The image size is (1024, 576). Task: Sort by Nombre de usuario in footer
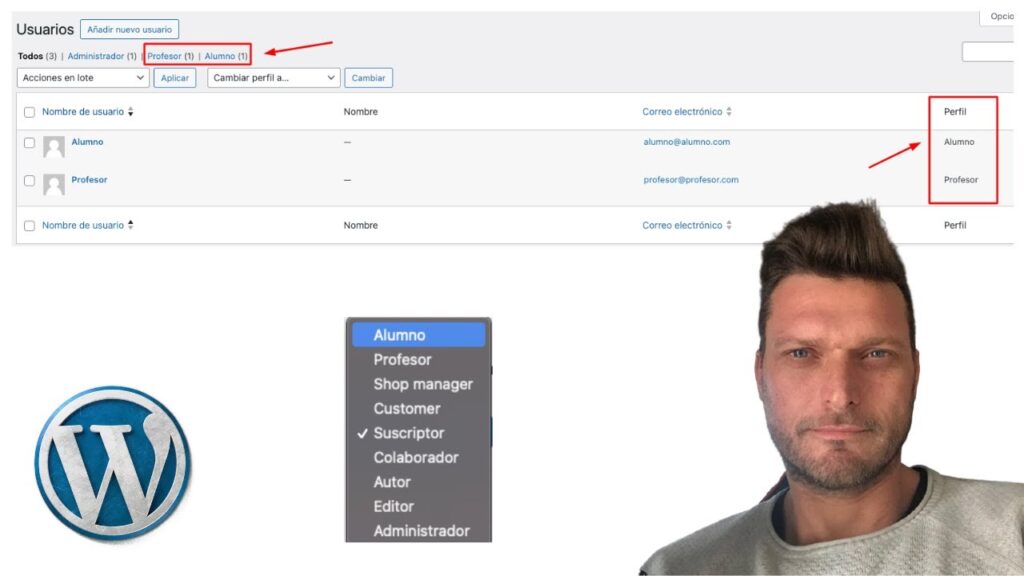[x=83, y=225]
